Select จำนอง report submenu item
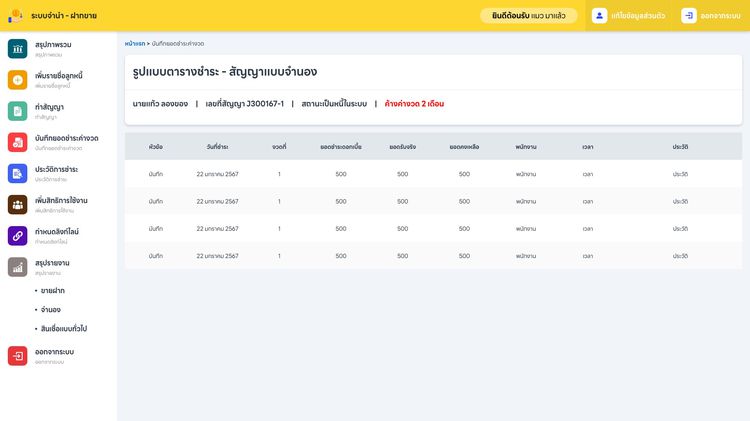Image resolution: width=750 pixels, height=421 pixels. 50,309
